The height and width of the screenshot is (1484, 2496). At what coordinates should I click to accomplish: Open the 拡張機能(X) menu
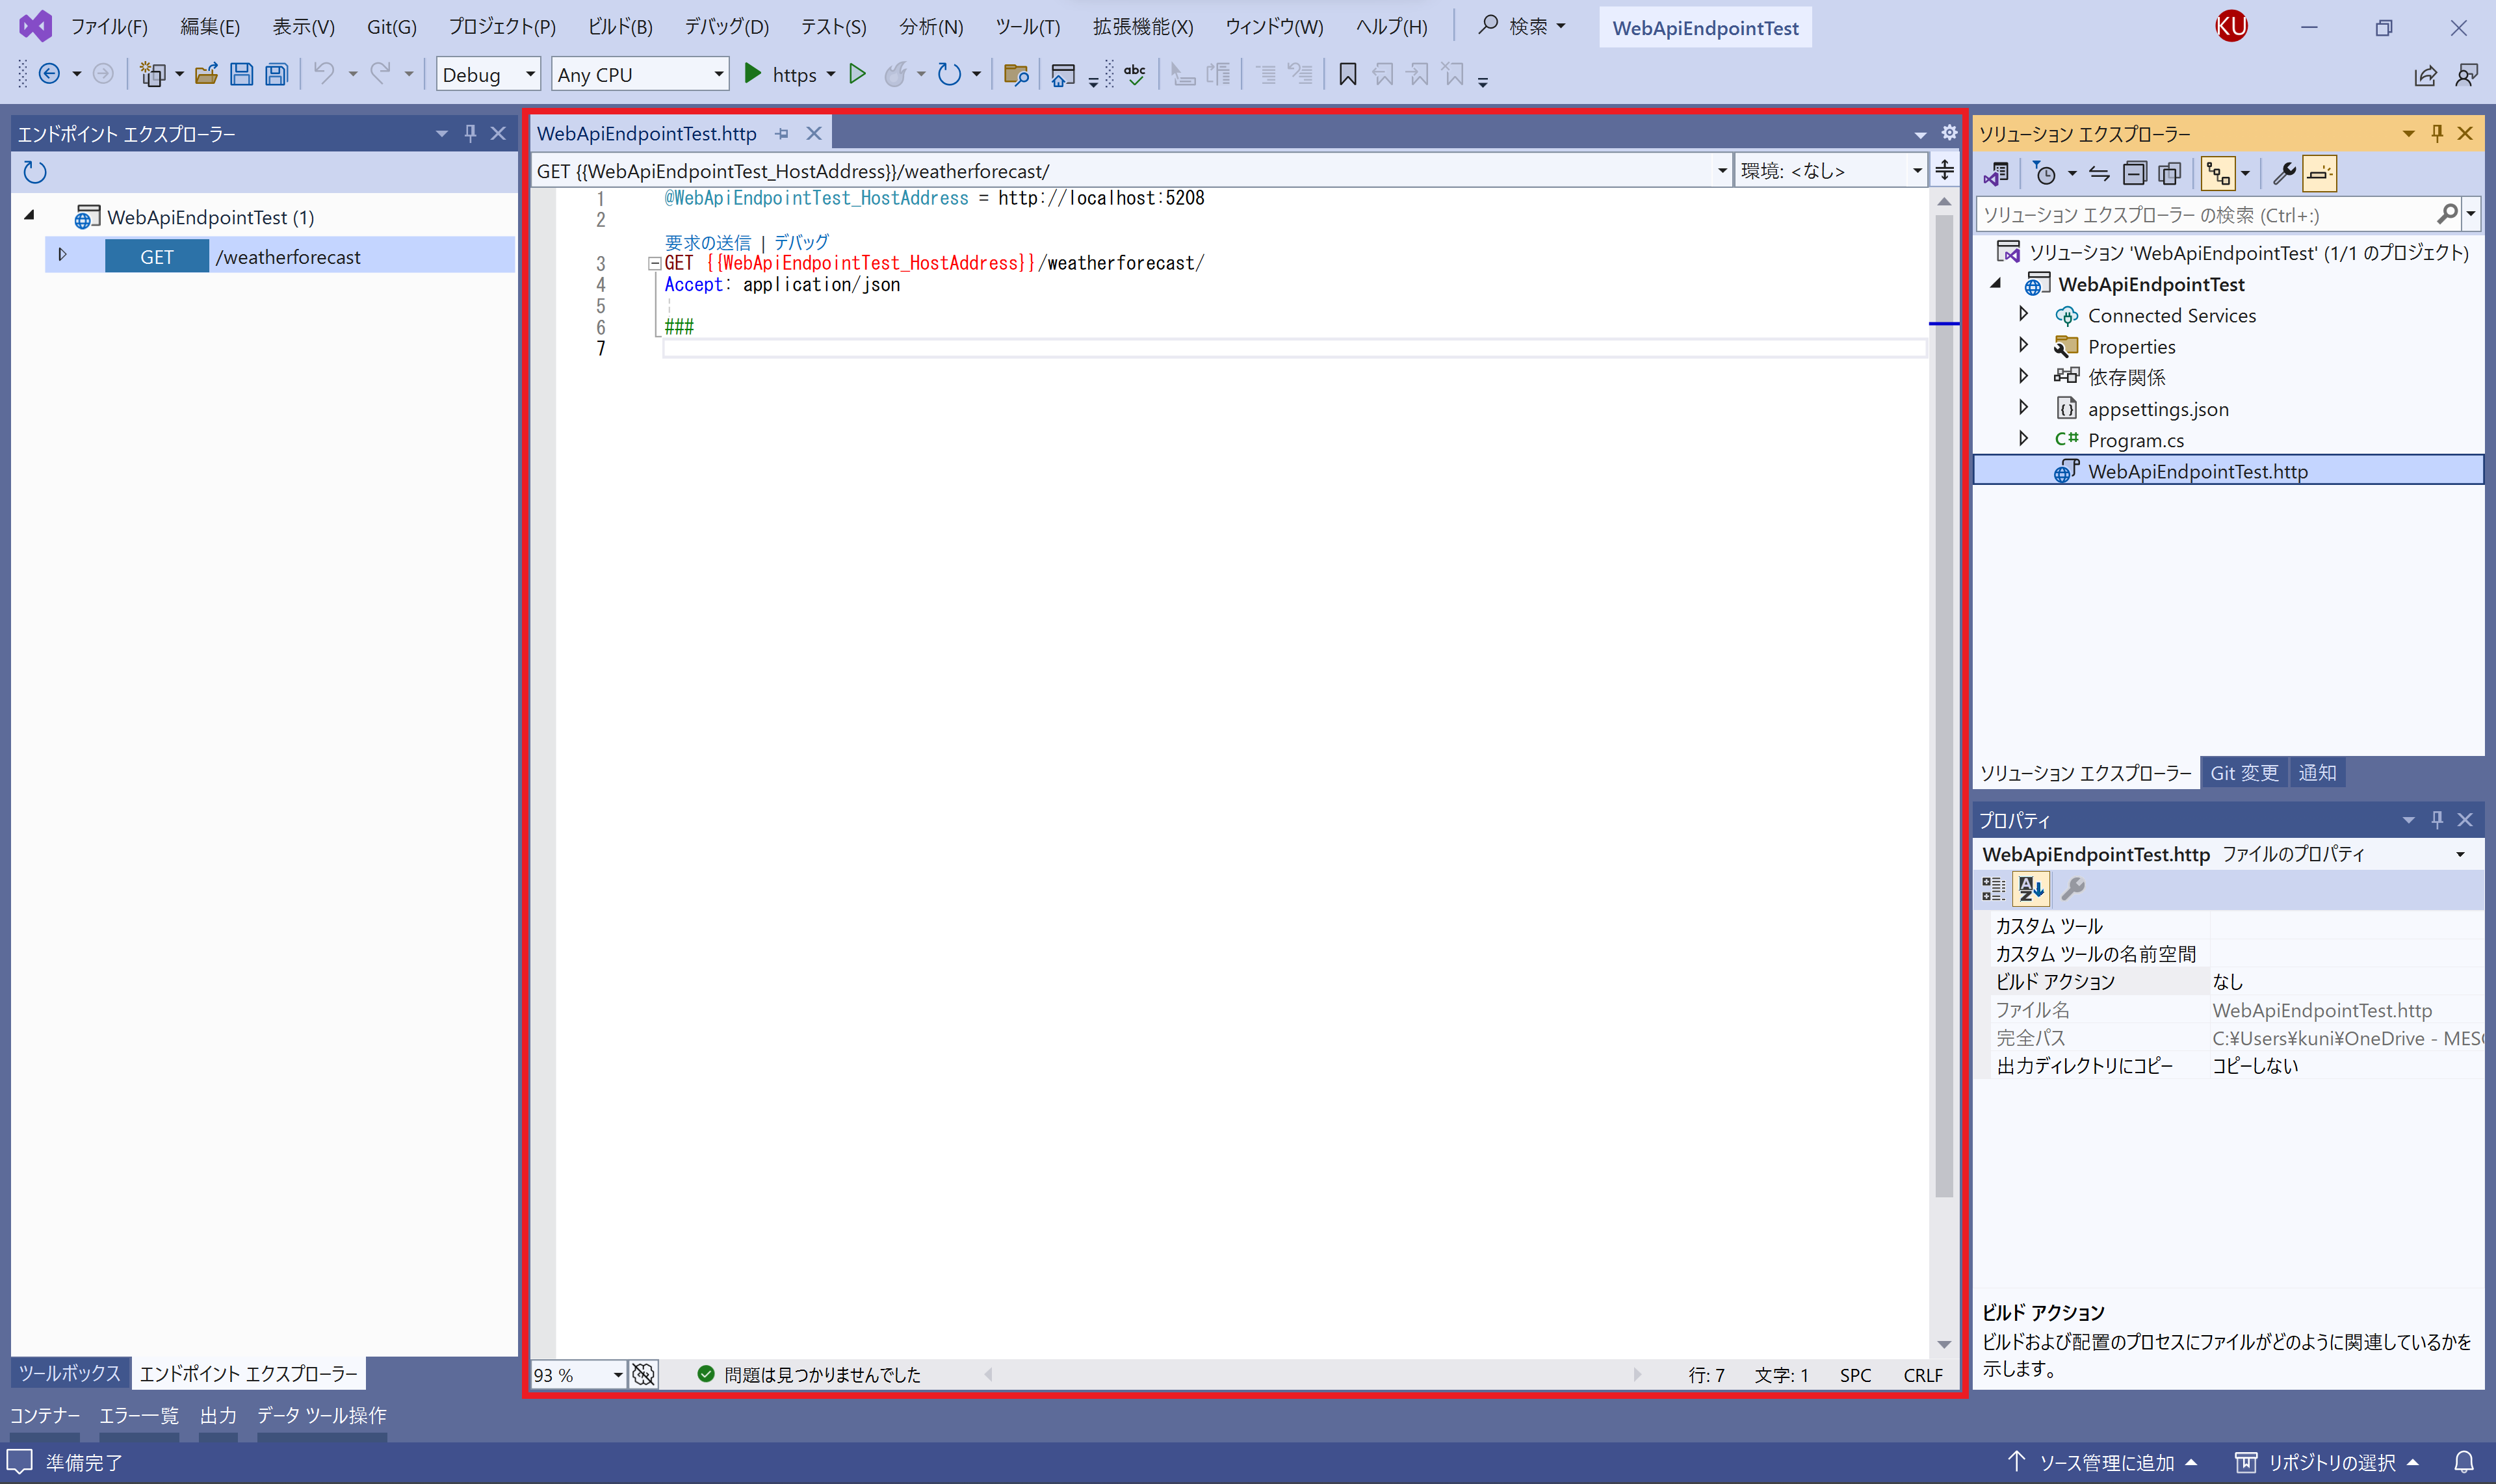point(1142,27)
